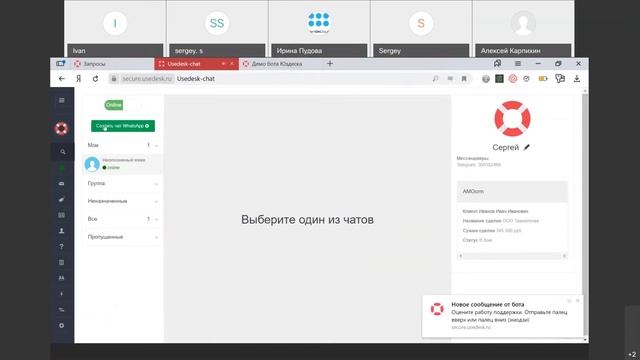The image size is (640, 360).
Task: Click the Telegram messenger ID text
Action: pos(478,165)
